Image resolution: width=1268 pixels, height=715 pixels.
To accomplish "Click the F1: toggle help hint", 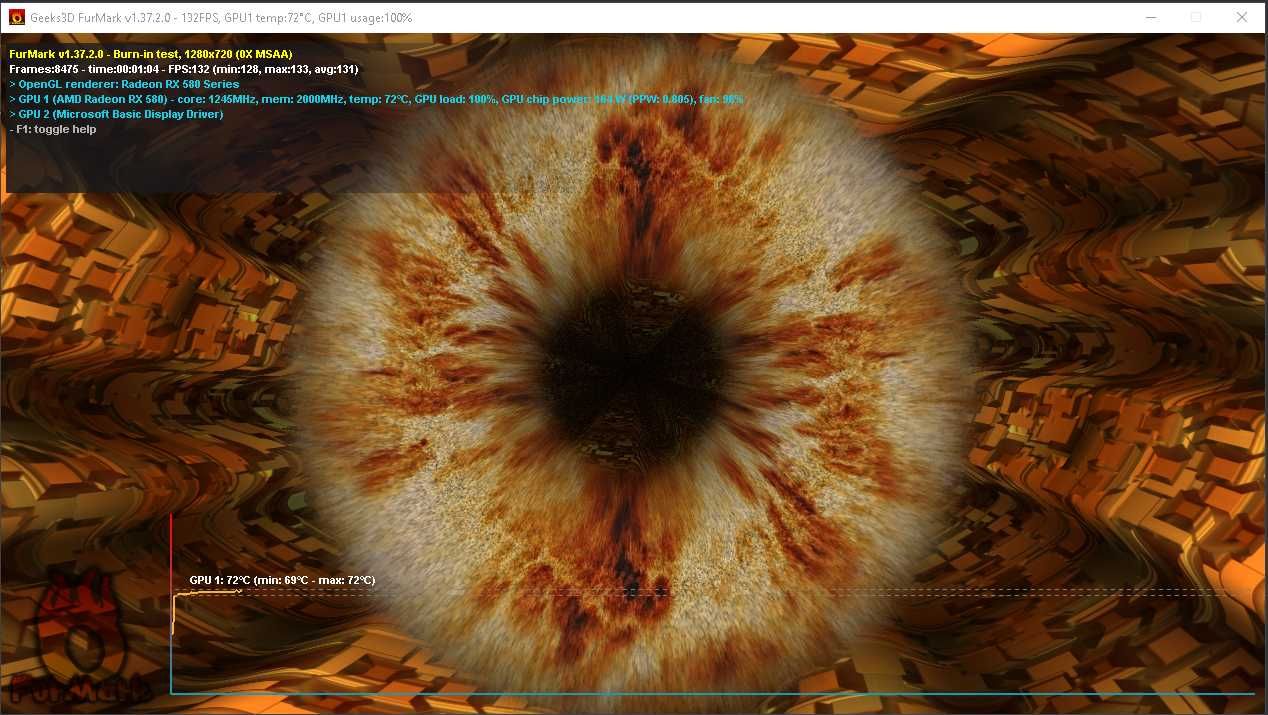I will 53,129.
